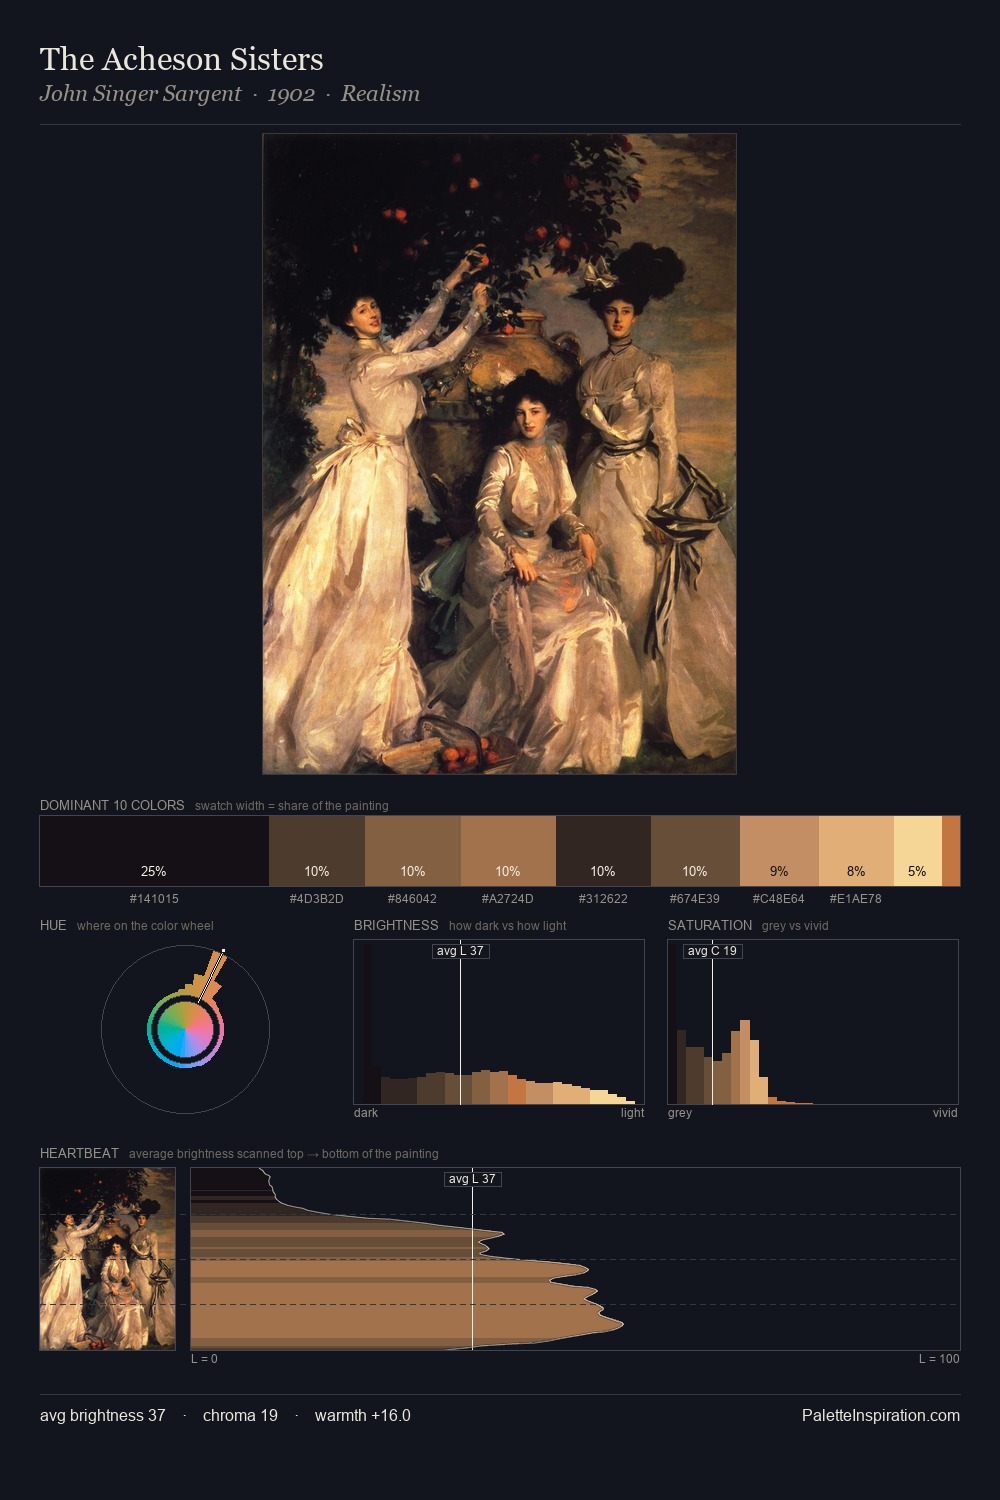Click the caption "how dark vs how light"
The width and height of the screenshot is (1000, 1500).
point(507,926)
